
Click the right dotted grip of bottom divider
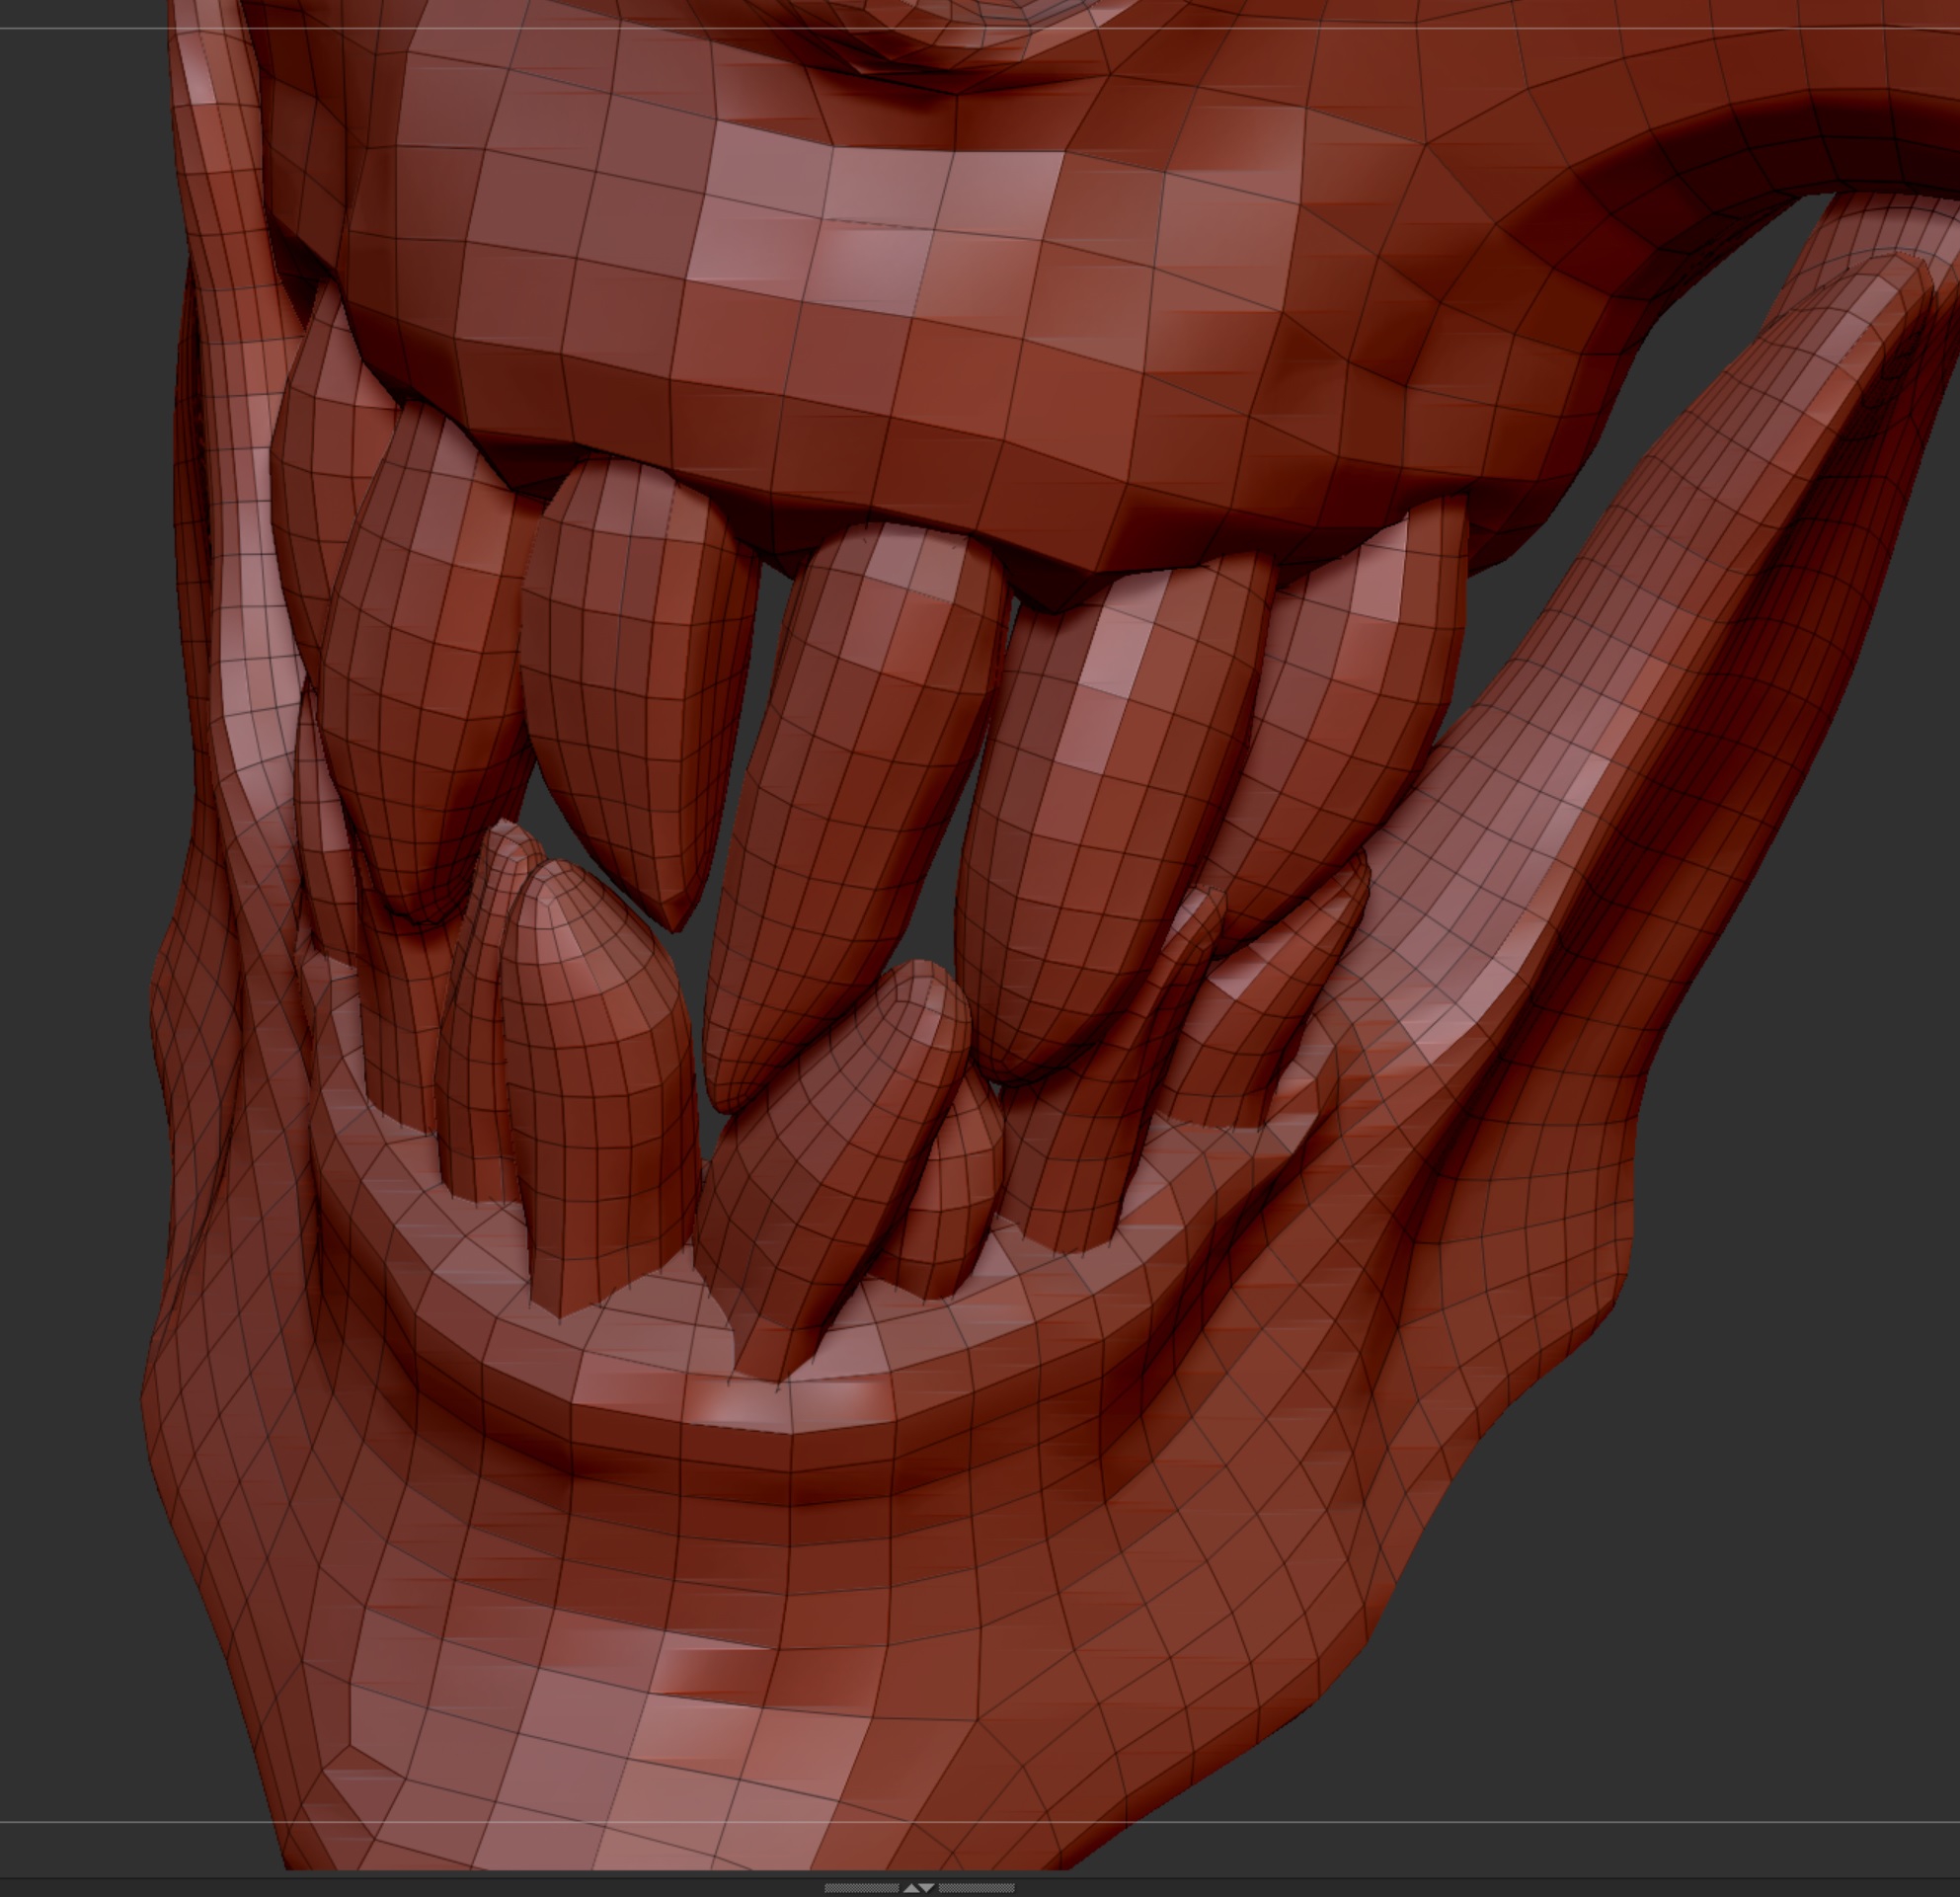coord(976,1888)
